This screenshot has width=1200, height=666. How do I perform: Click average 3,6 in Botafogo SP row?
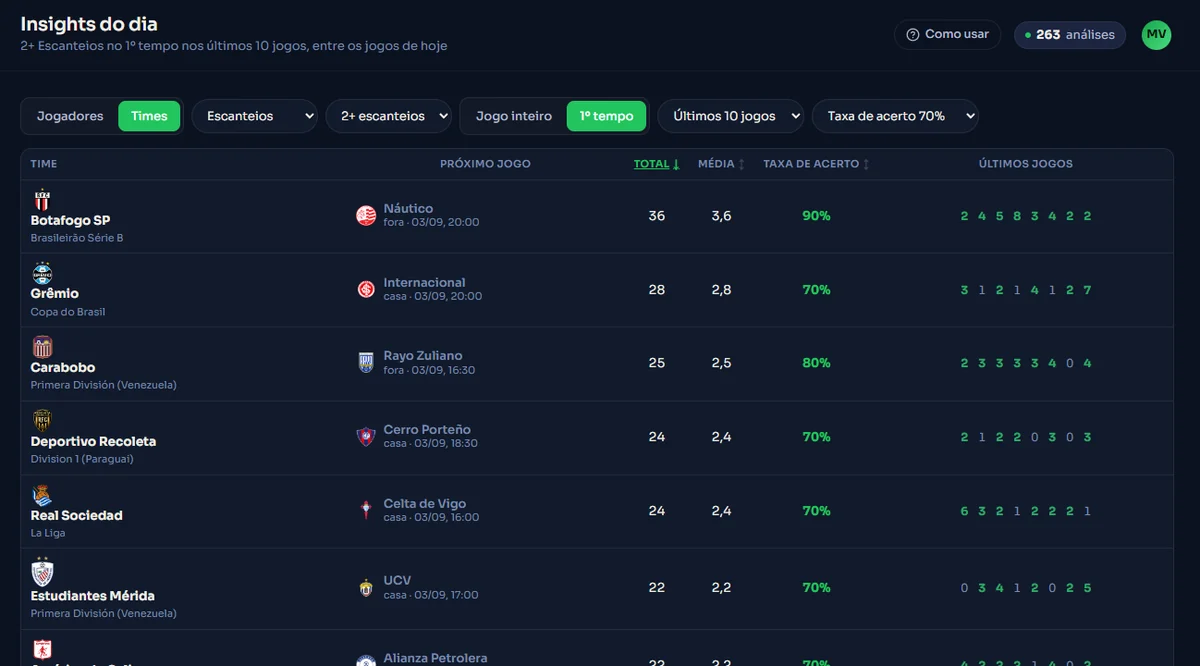[x=721, y=216]
